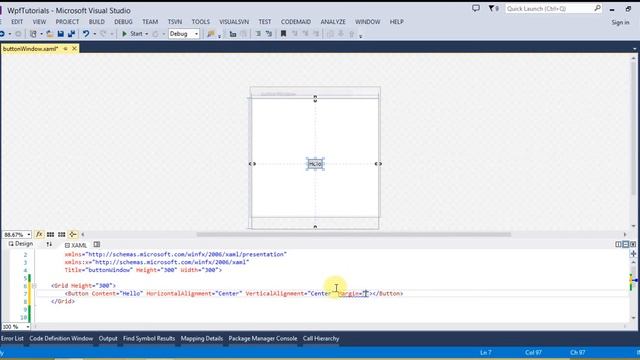The height and width of the screenshot is (360, 640).
Task: Close the buttonWindow.xaml tab
Action: (x=74, y=49)
